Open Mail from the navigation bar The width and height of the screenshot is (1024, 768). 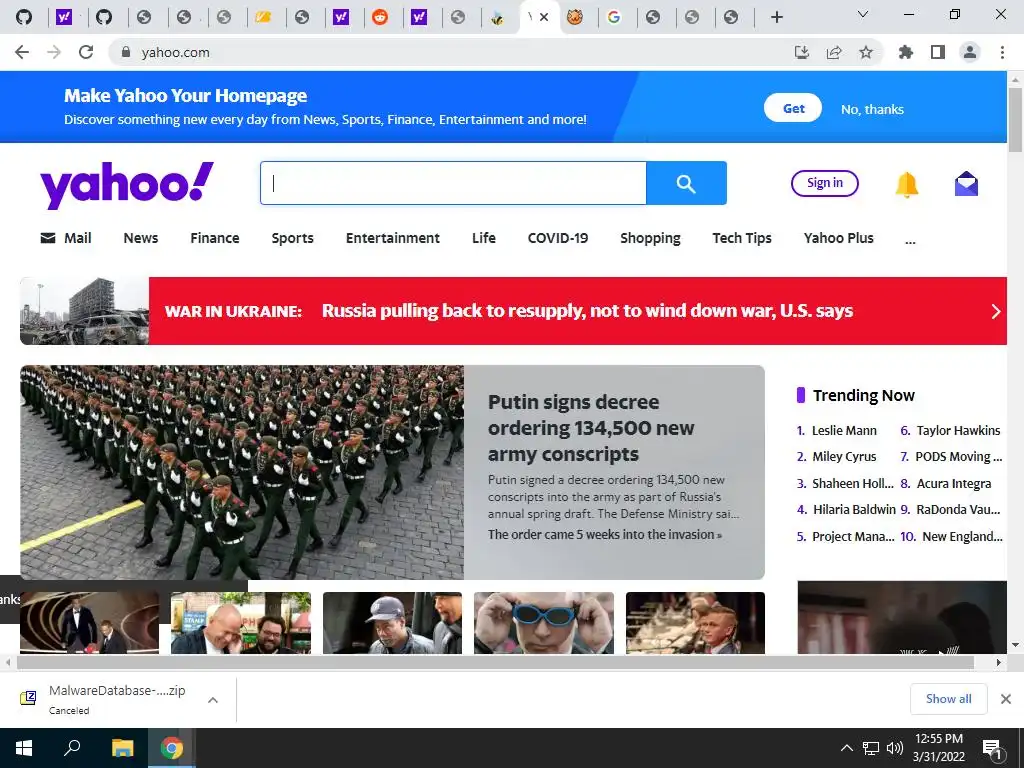(66, 238)
